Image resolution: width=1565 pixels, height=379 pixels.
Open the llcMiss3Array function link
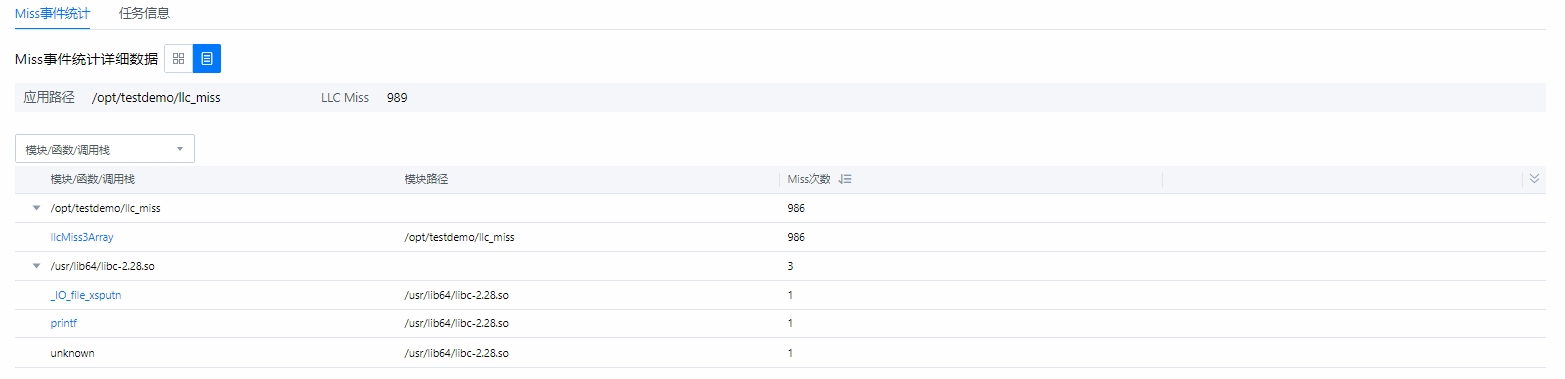(x=82, y=238)
